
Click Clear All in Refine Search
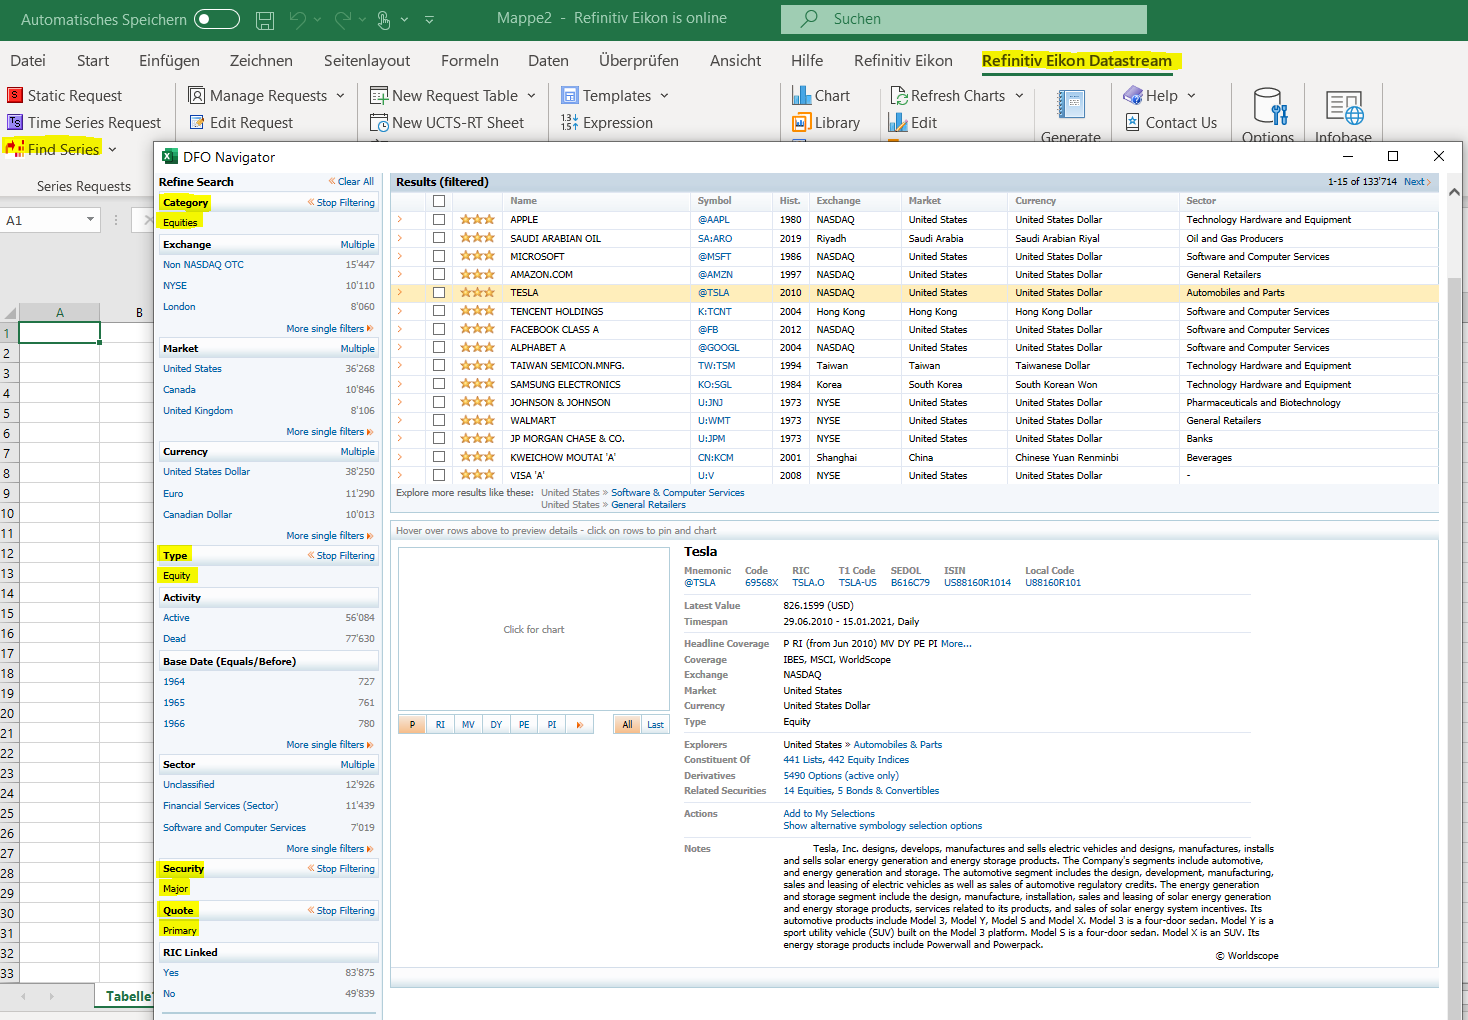coord(351,181)
